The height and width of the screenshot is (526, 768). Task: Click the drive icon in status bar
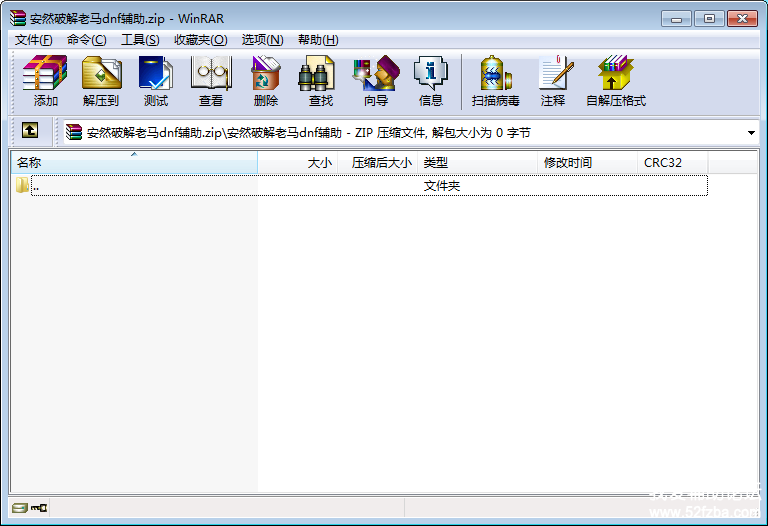pos(20,508)
